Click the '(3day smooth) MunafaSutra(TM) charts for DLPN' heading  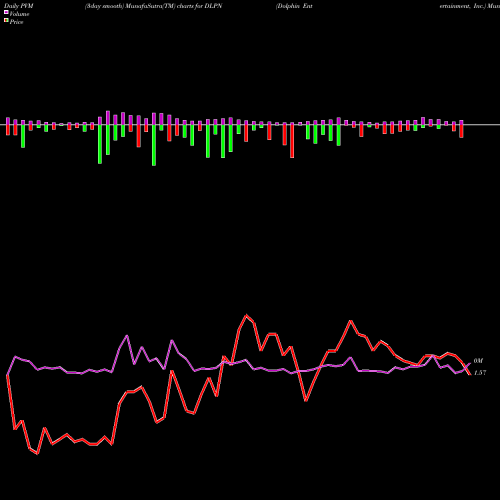[x=153, y=6]
